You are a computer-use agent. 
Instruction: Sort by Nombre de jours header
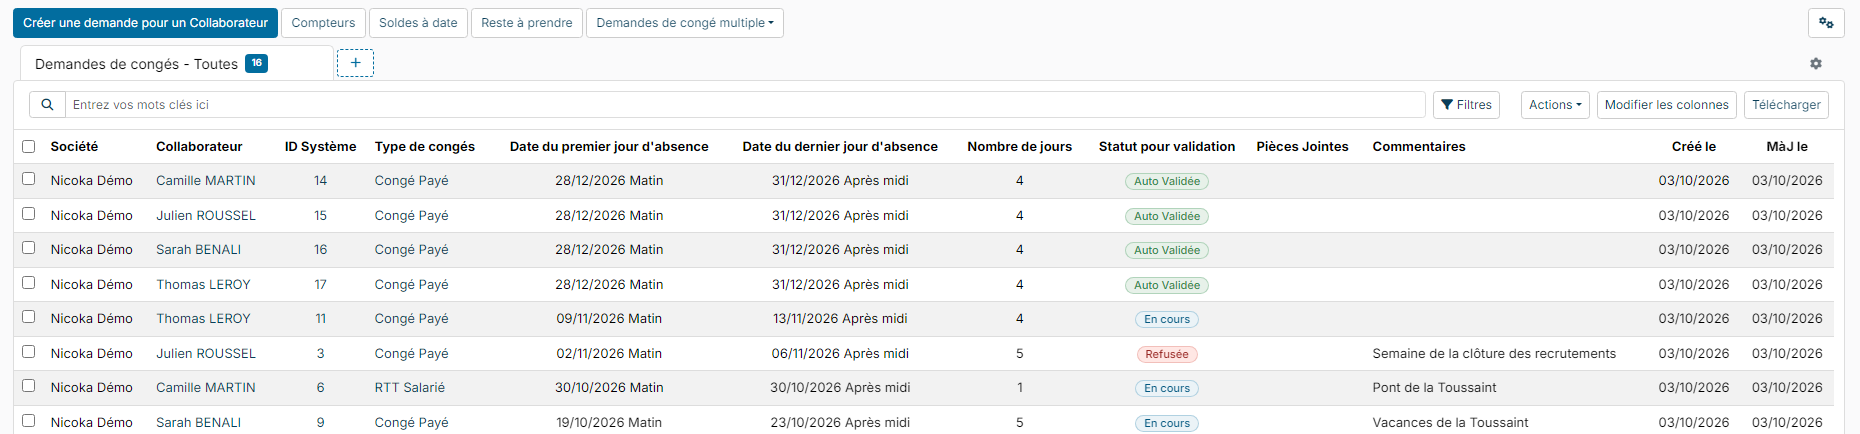pos(1019,147)
